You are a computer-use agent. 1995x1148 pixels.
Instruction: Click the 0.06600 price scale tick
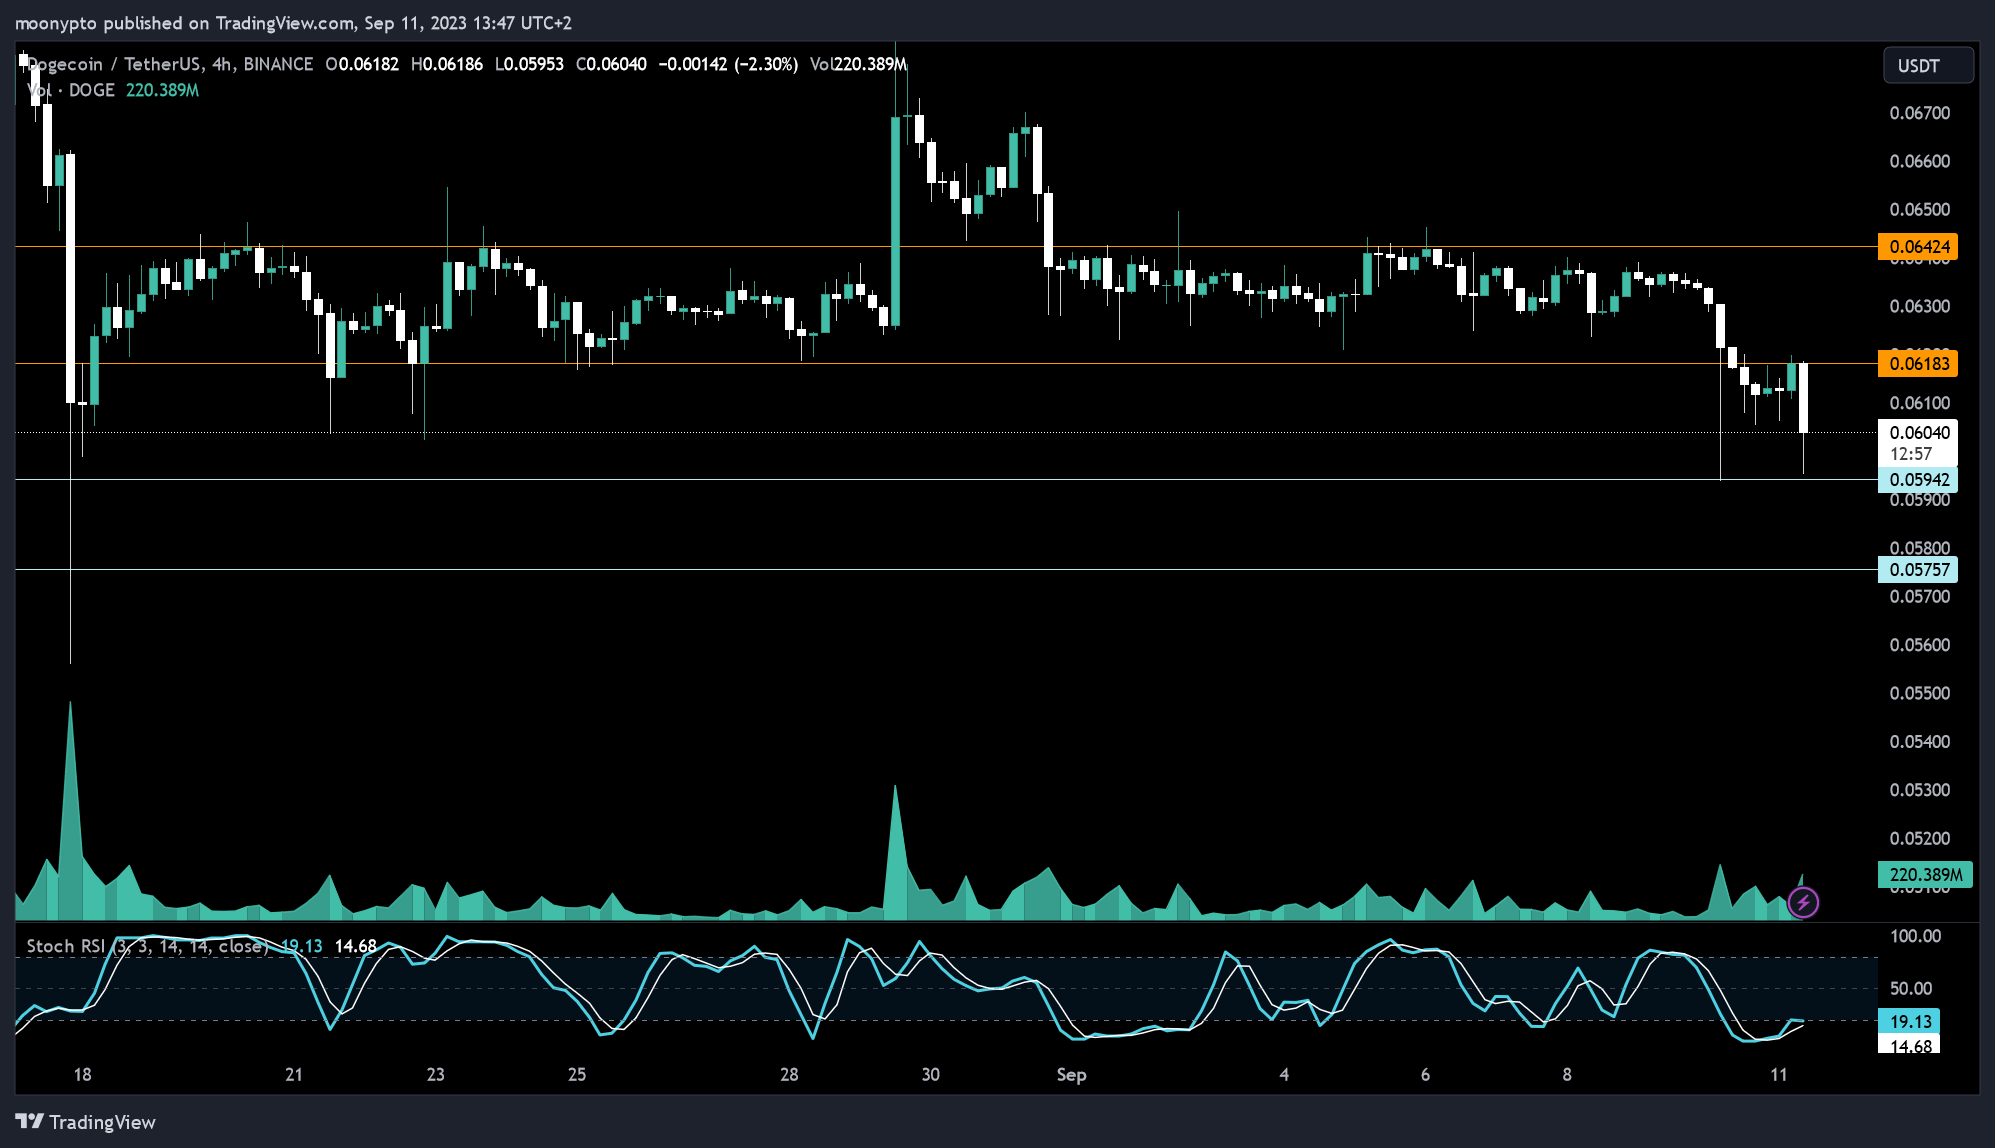pos(1919,161)
